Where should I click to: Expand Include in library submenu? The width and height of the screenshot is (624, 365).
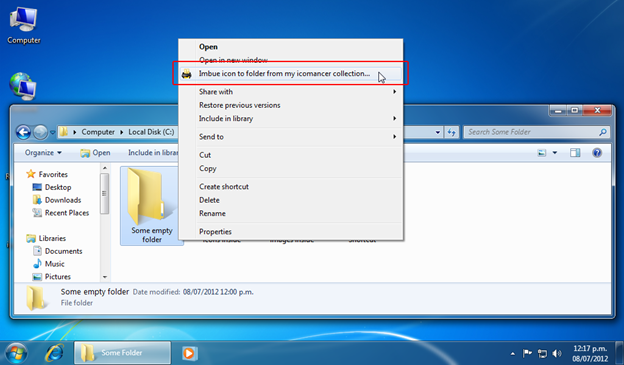coord(290,119)
